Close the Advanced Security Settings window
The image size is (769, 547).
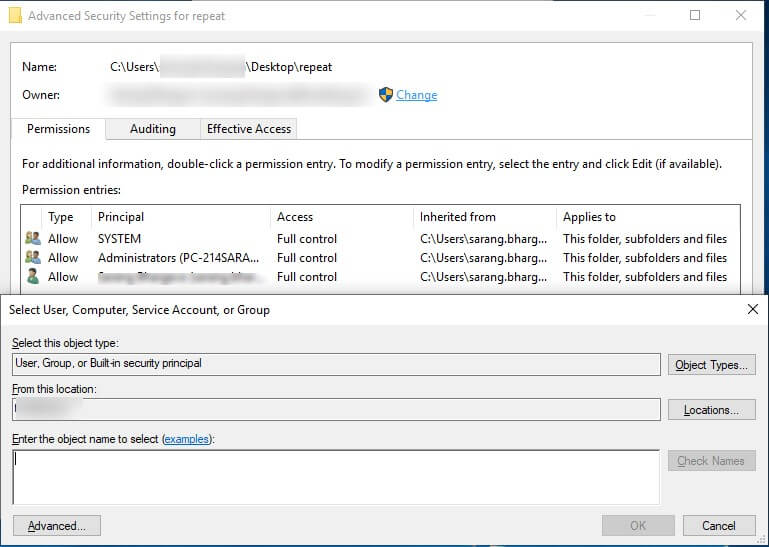tap(741, 15)
